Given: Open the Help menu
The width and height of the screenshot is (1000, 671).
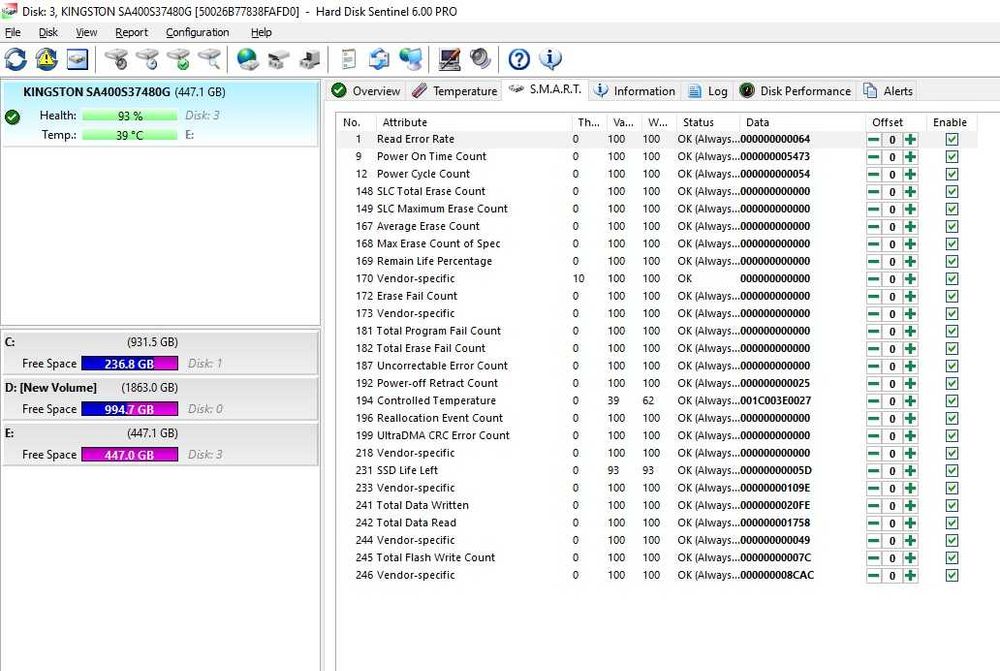Looking at the screenshot, I should tap(261, 32).
